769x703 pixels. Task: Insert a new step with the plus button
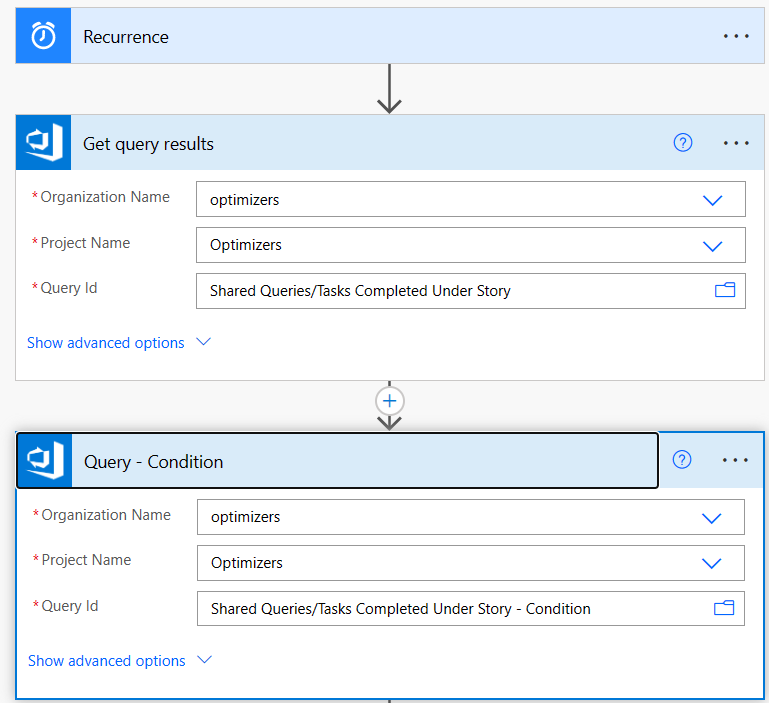tap(389, 401)
